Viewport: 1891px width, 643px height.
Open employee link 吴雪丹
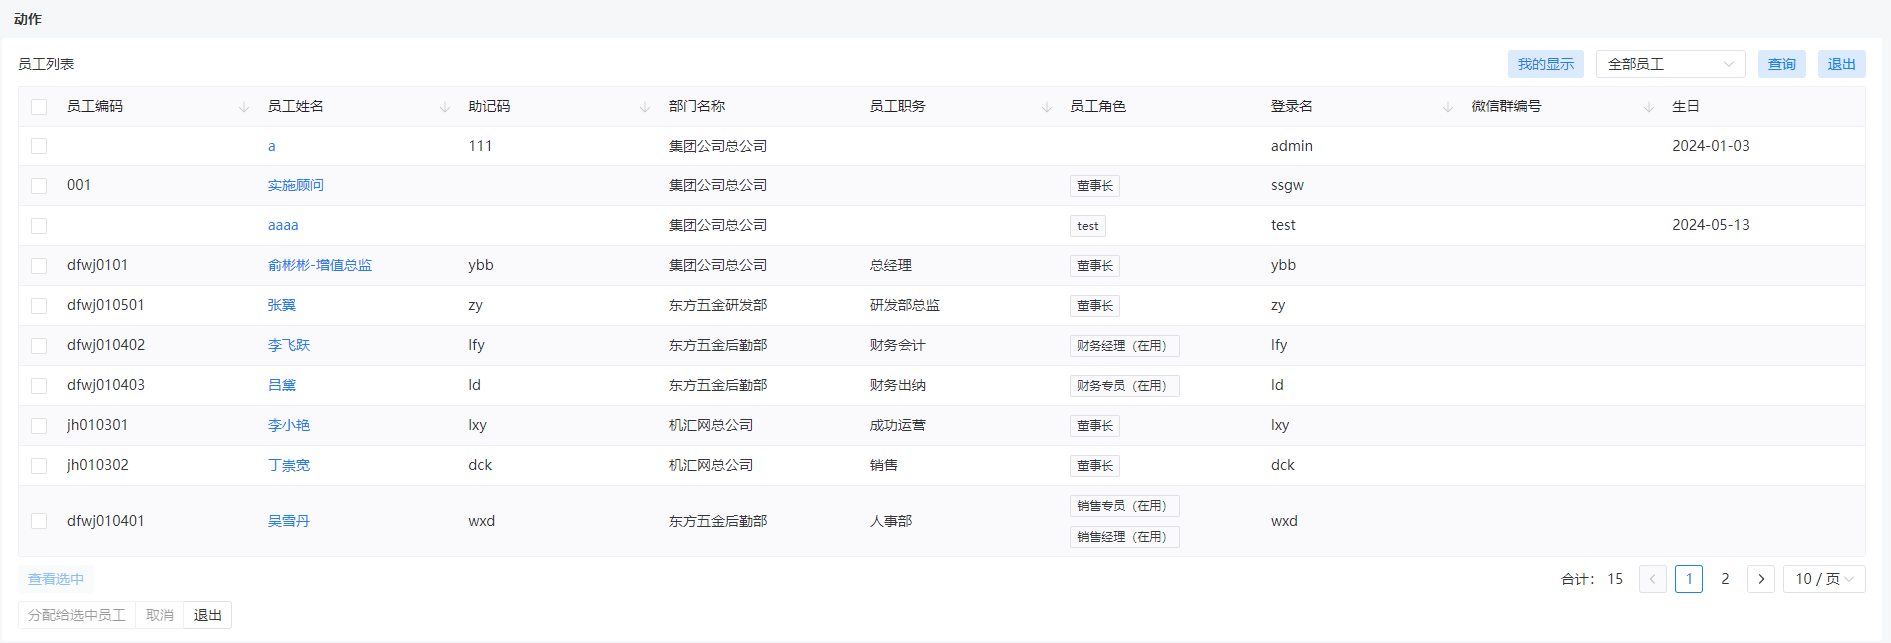pyautogui.click(x=289, y=521)
